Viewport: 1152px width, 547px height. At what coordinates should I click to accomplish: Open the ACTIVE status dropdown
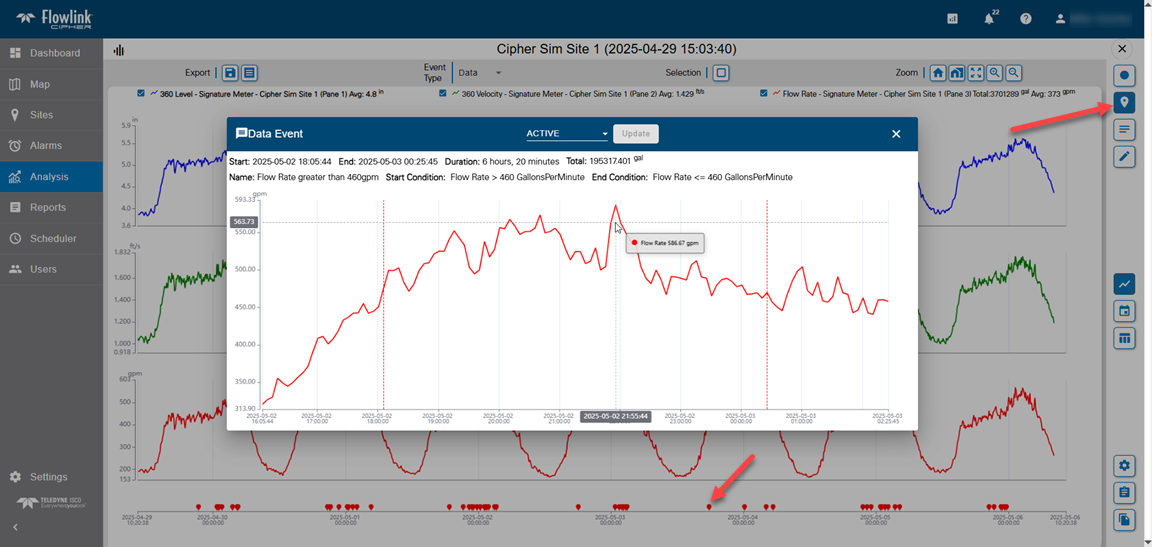point(567,134)
